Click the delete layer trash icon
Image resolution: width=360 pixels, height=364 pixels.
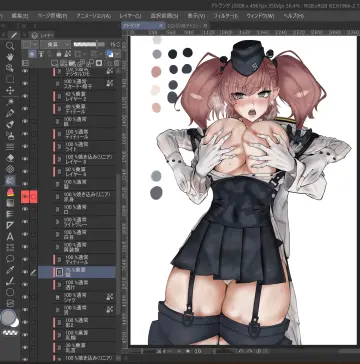pos(116,63)
